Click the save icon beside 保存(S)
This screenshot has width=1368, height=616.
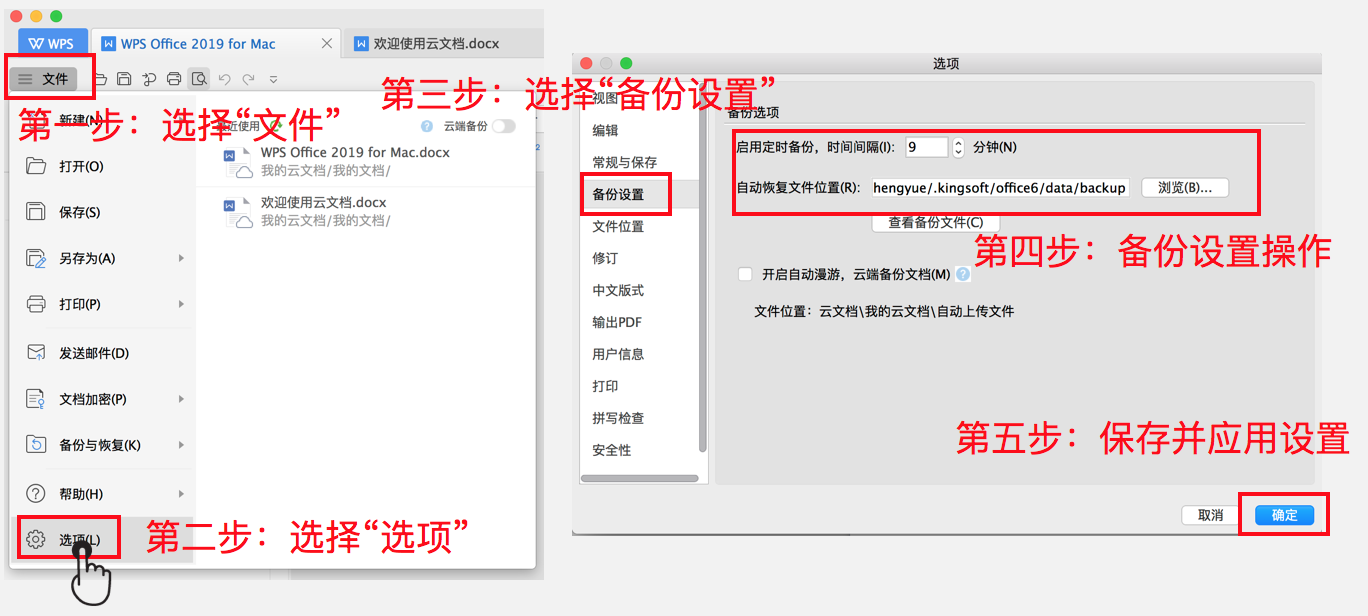click(x=36, y=212)
